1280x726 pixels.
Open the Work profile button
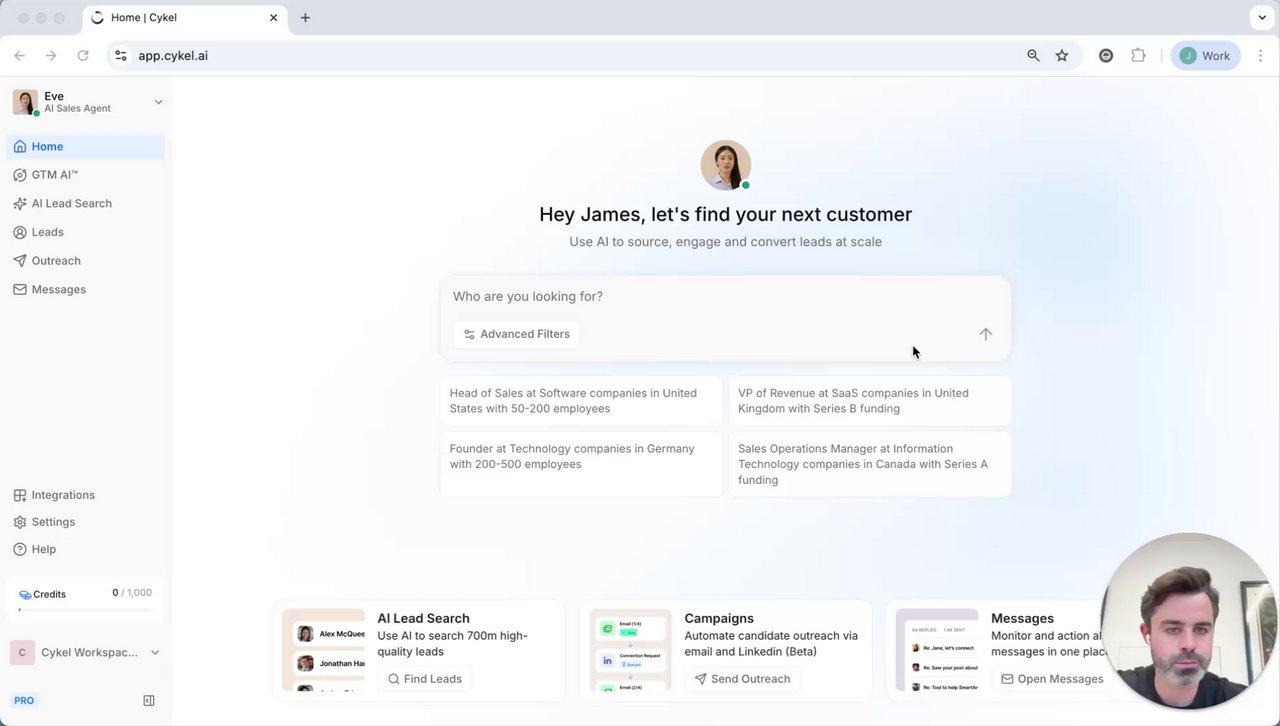pos(1205,56)
